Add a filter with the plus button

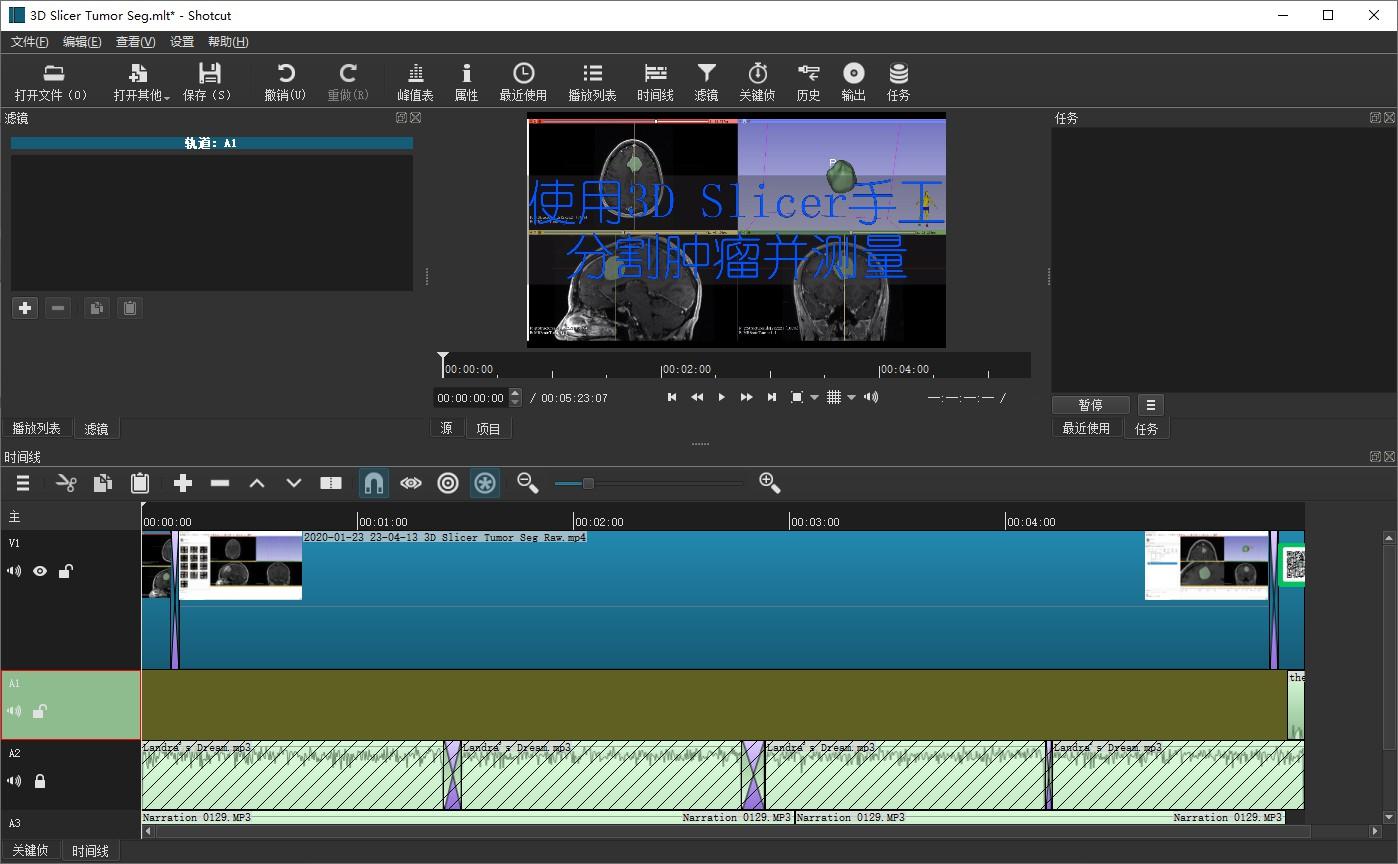(x=25, y=308)
